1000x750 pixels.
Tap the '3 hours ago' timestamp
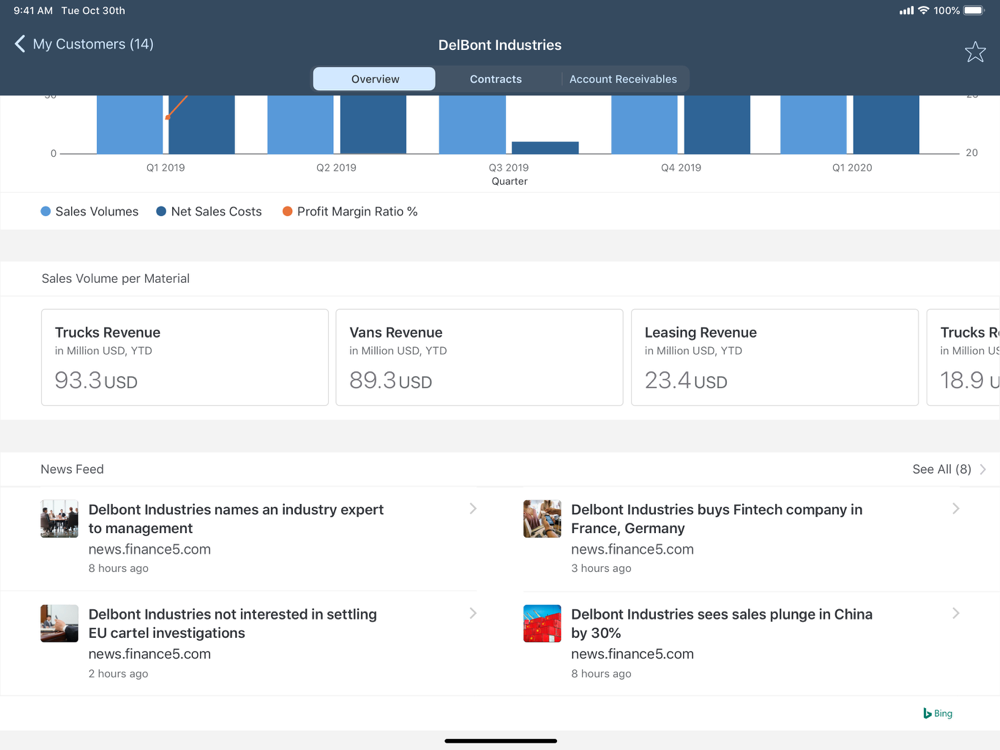[601, 568]
